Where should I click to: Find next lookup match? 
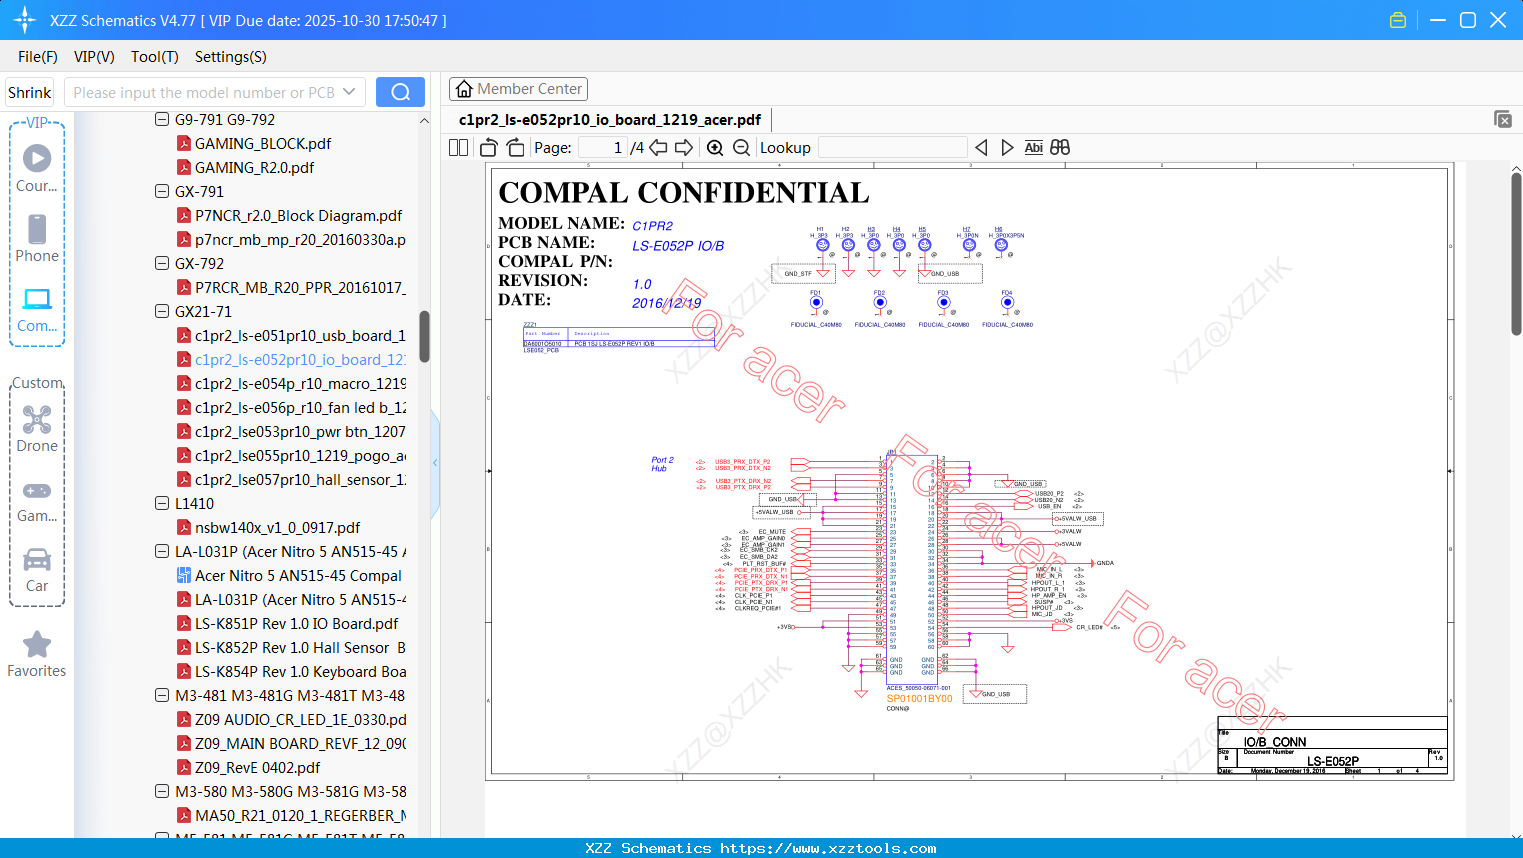tap(1007, 147)
